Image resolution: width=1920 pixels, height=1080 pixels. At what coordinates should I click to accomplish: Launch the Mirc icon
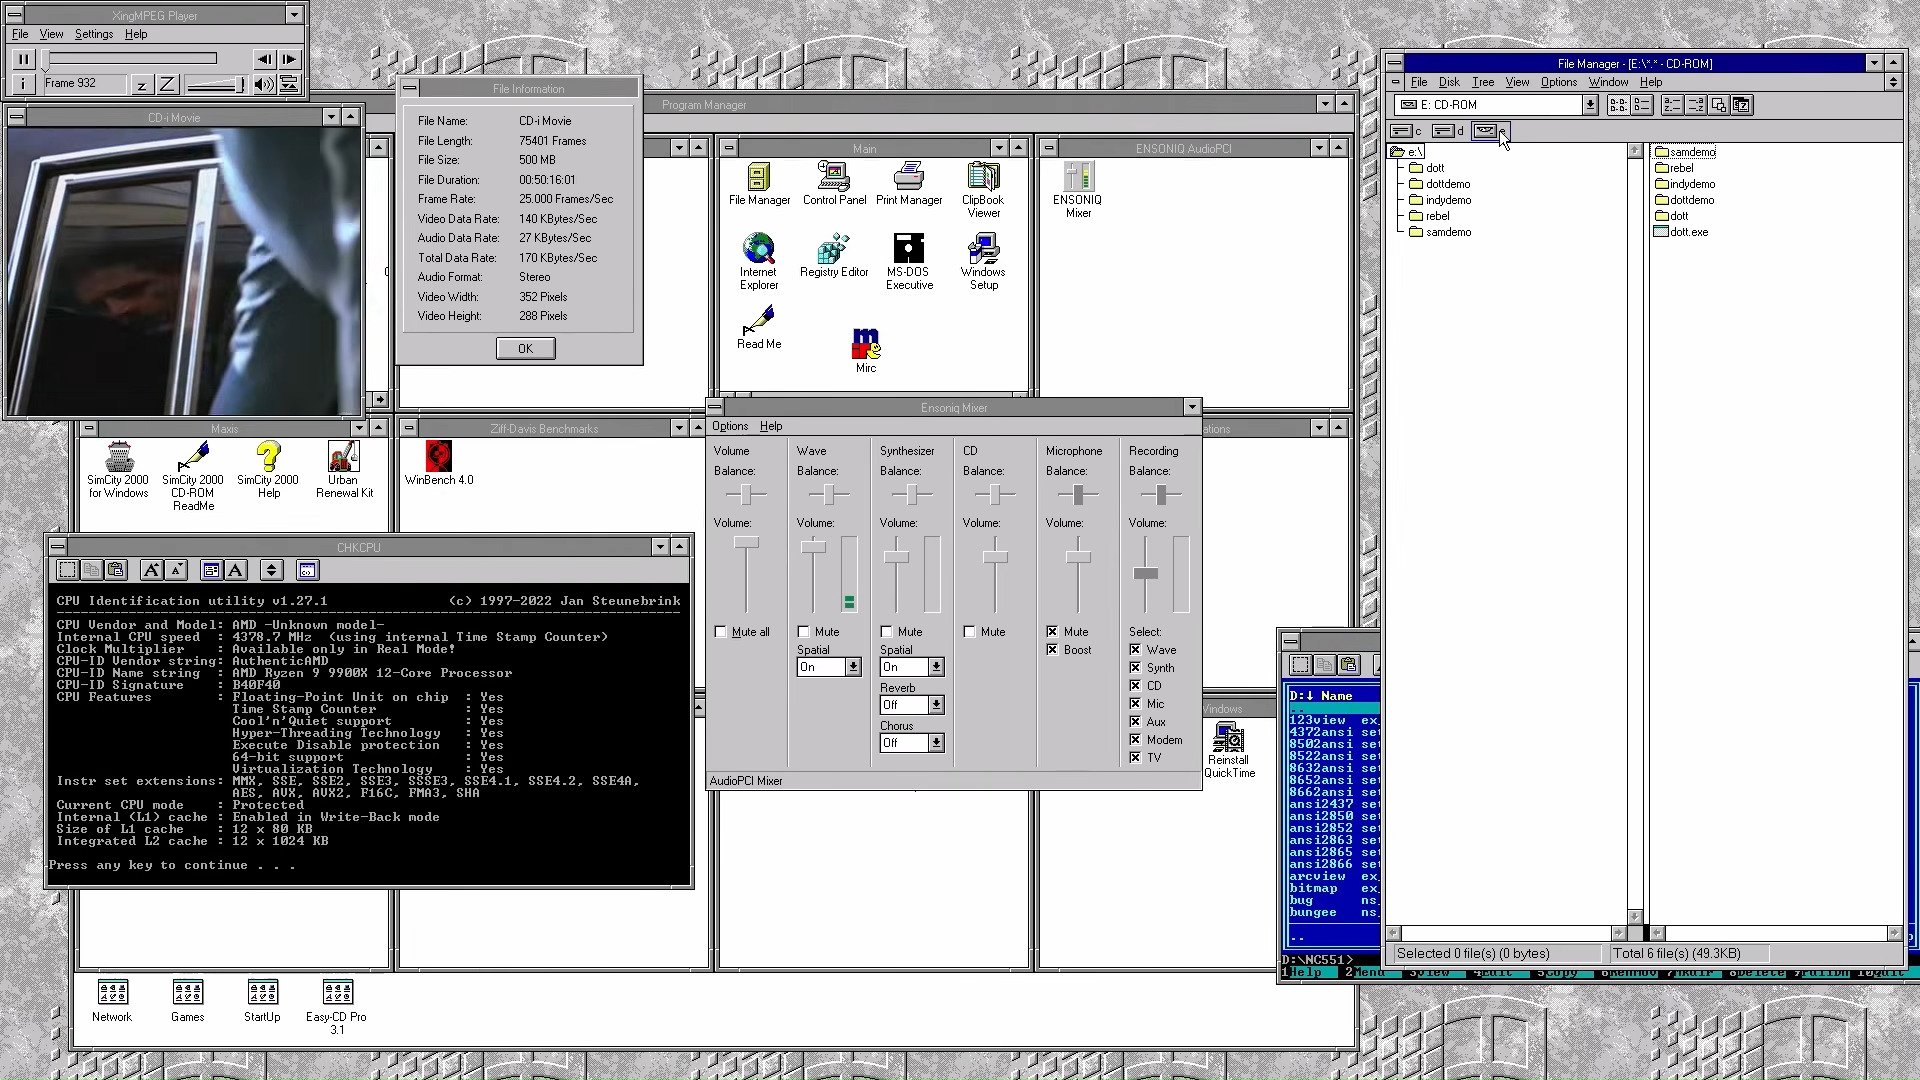(x=866, y=345)
